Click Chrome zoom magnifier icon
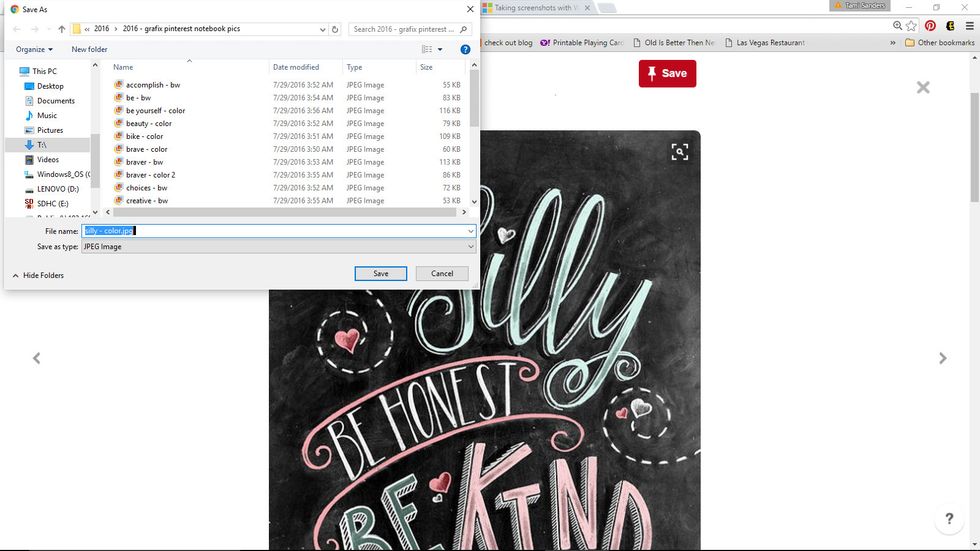980x551 pixels. tap(898, 26)
